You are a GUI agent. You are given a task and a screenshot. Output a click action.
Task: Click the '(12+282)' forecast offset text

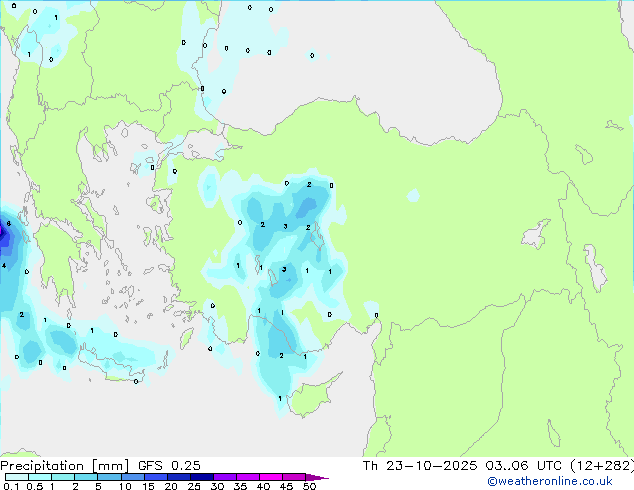(602, 466)
